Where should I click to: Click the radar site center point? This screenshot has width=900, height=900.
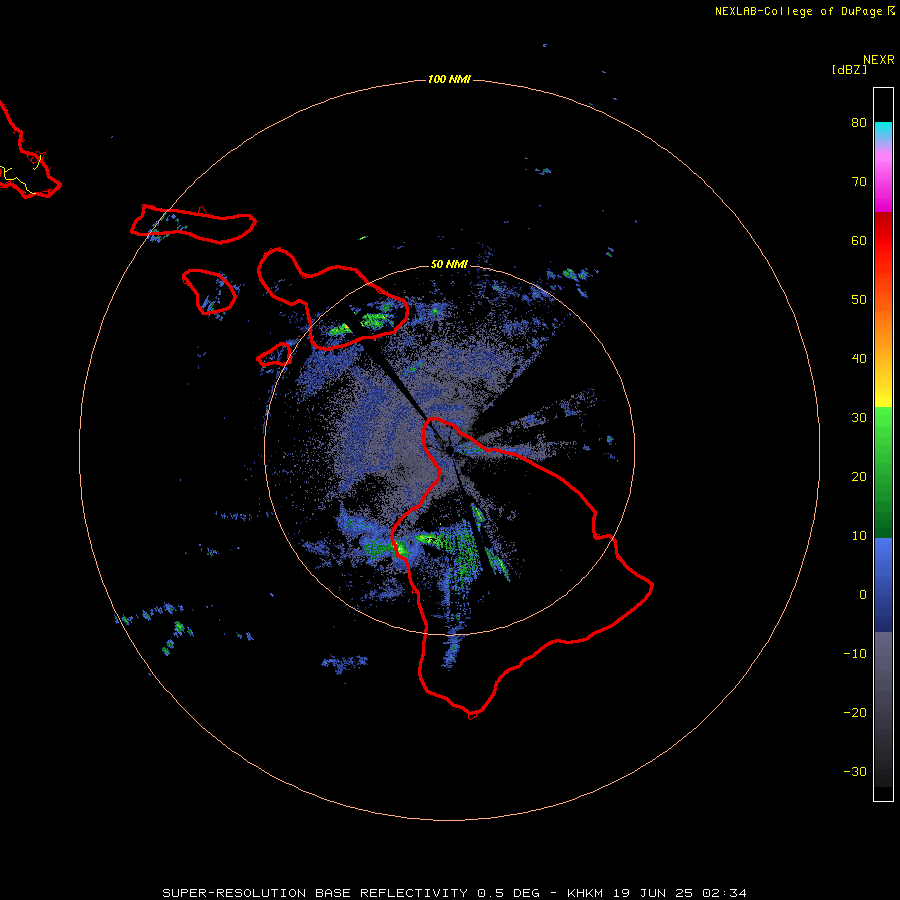point(449,449)
